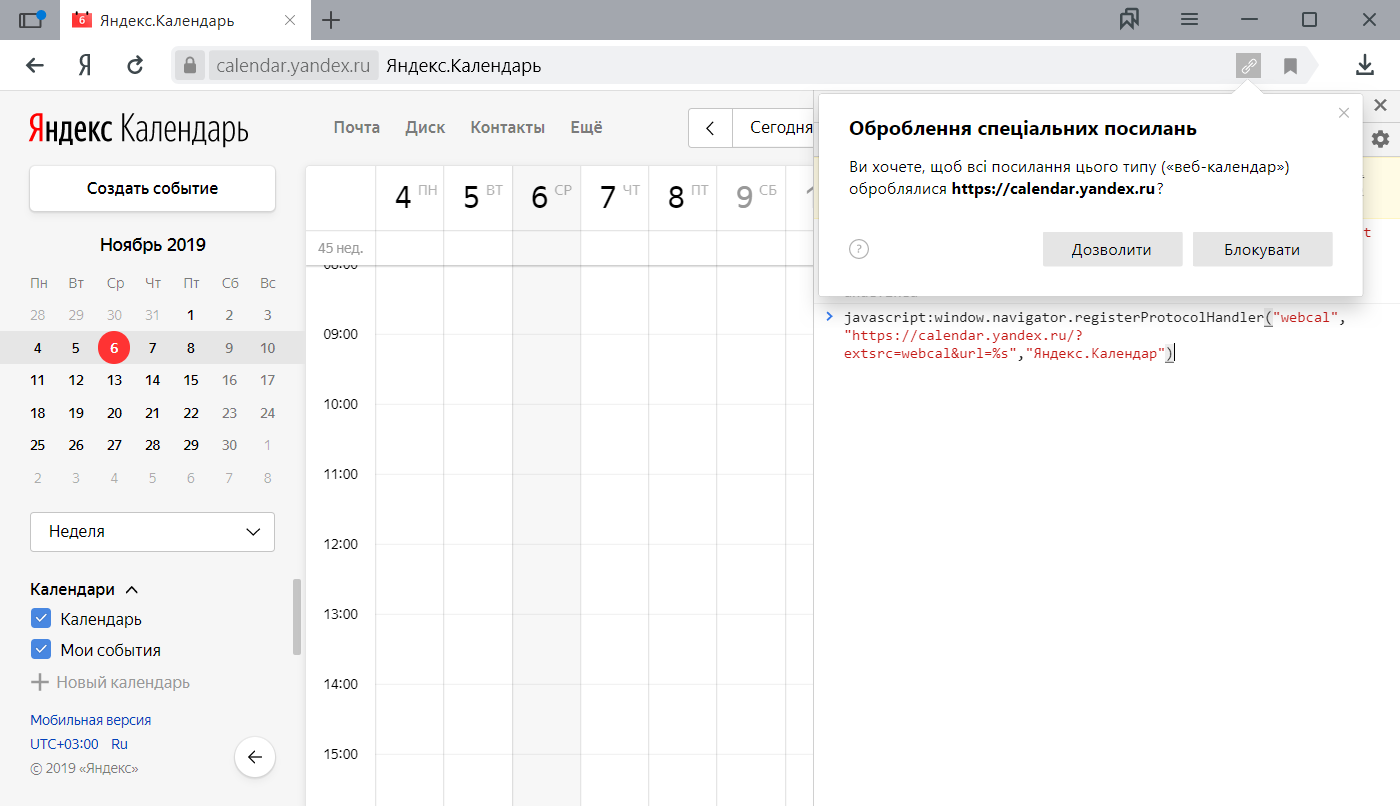This screenshot has width=1400, height=806.
Task: Open the Неделя view dropdown
Action: click(152, 532)
